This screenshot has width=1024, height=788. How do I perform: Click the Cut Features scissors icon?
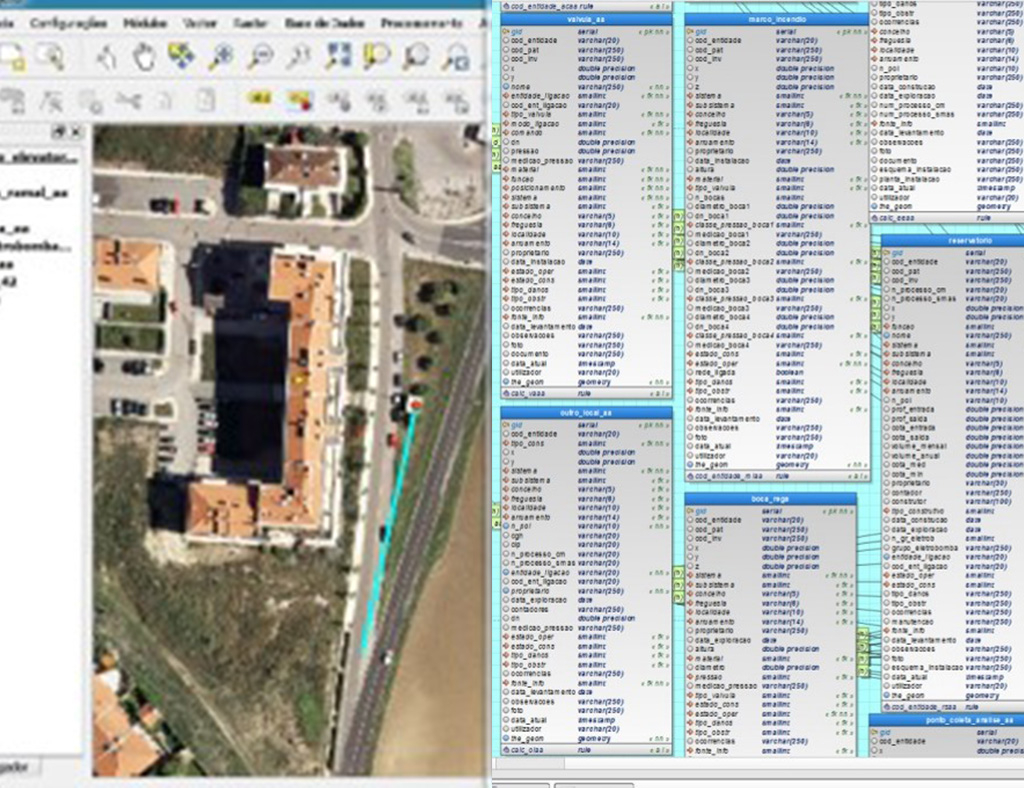pyautogui.click(x=129, y=101)
